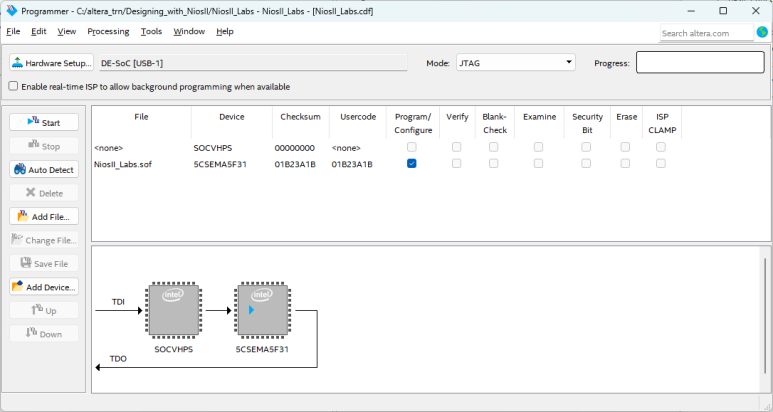Open the Edit menu
This screenshot has width=773, height=412.
pos(38,32)
